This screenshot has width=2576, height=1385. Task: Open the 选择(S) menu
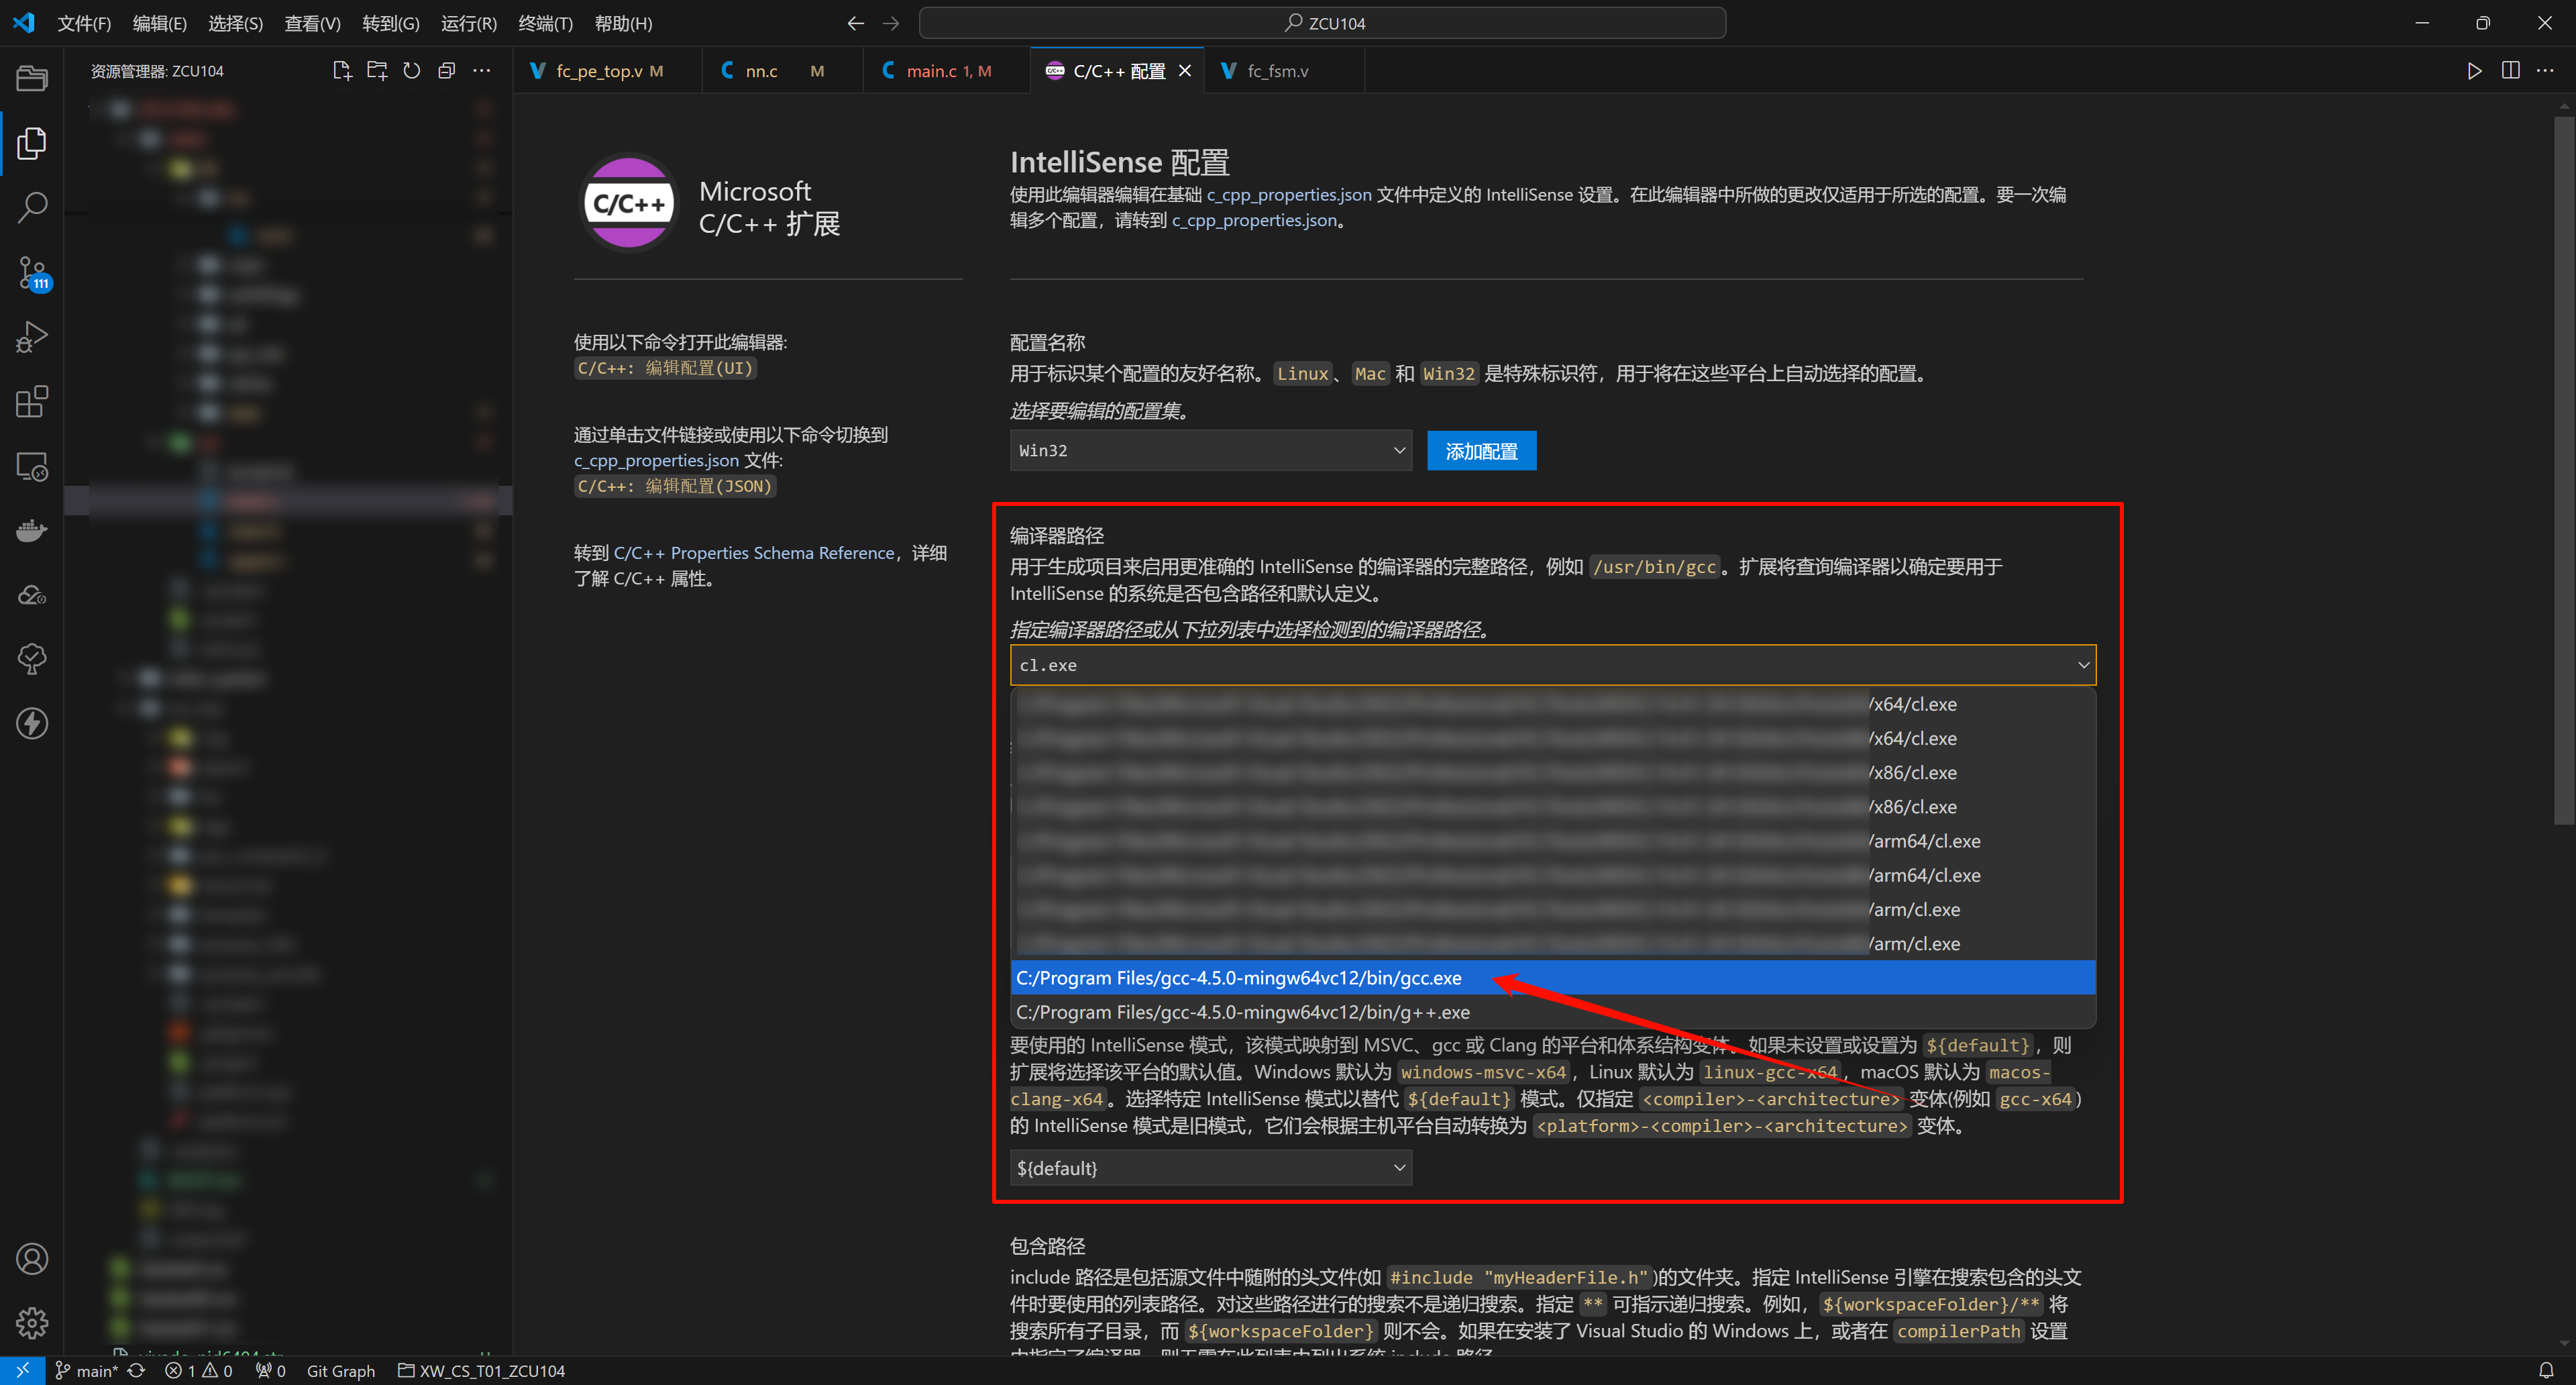tap(236, 23)
